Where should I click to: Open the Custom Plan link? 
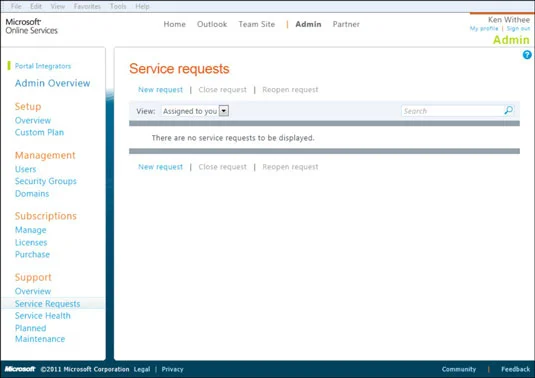(39, 132)
